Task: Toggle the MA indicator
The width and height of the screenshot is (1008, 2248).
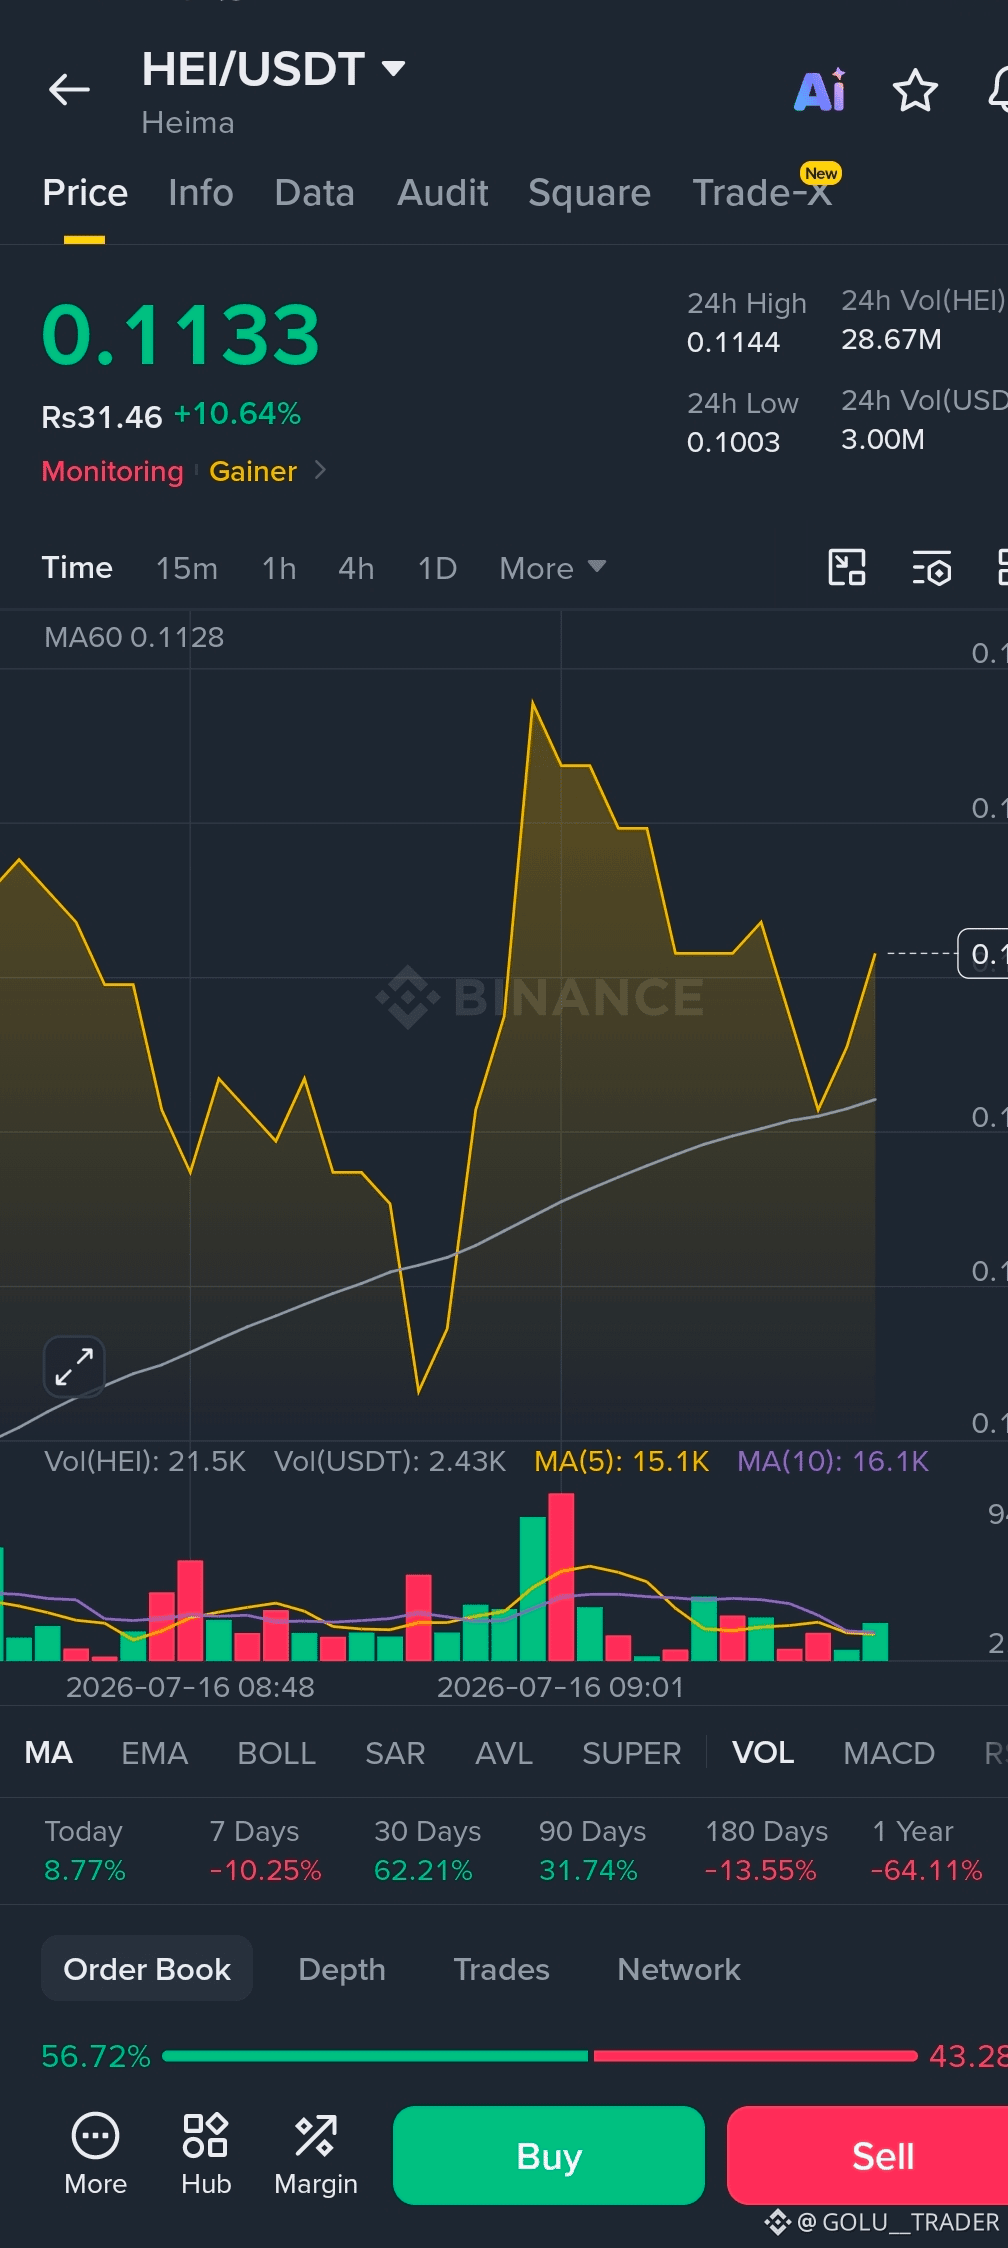Action: [49, 1753]
